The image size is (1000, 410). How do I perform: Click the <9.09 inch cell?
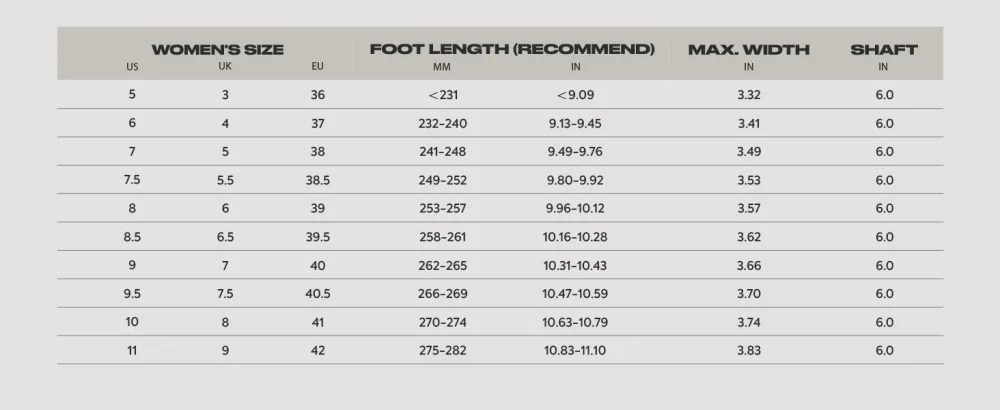click(x=575, y=95)
